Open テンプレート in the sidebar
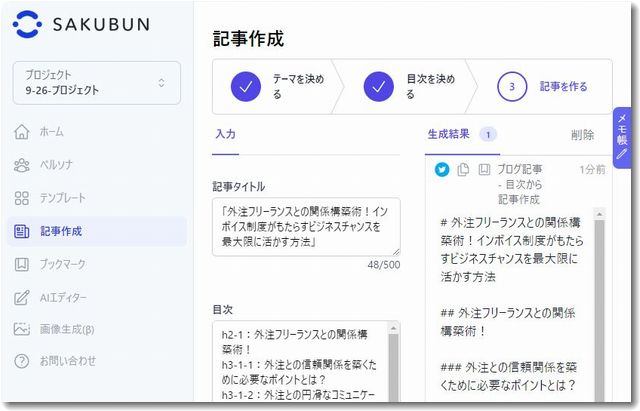Viewport: 640px width, 411px height. click(62, 197)
